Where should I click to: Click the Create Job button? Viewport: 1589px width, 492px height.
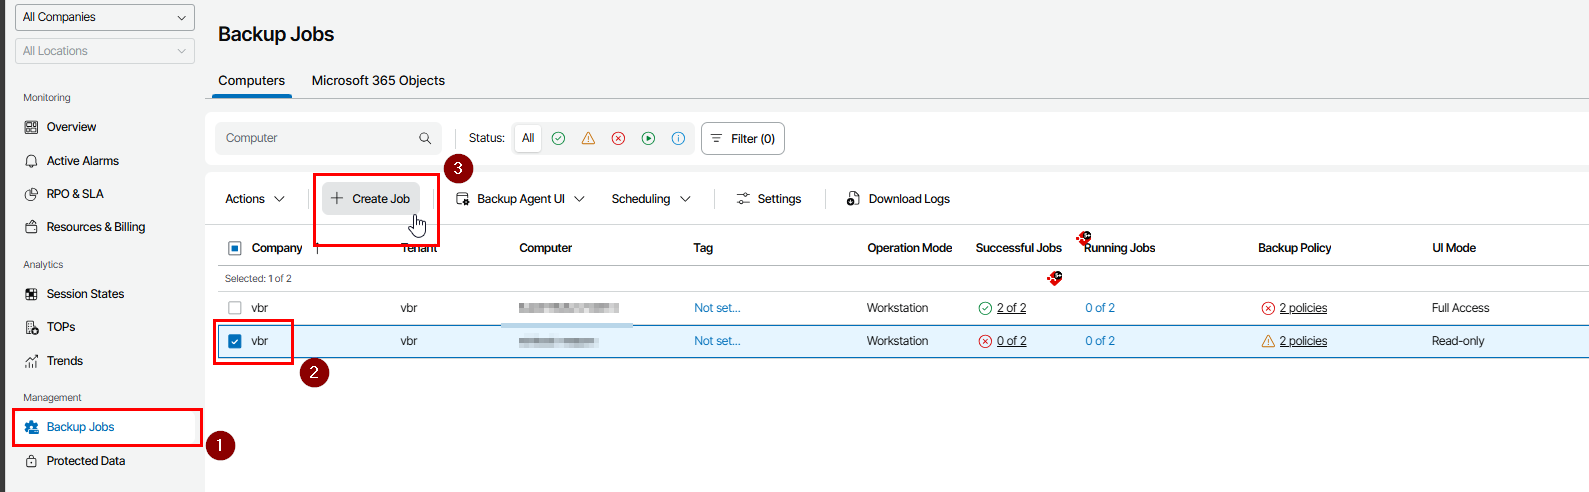click(x=371, y=199)
